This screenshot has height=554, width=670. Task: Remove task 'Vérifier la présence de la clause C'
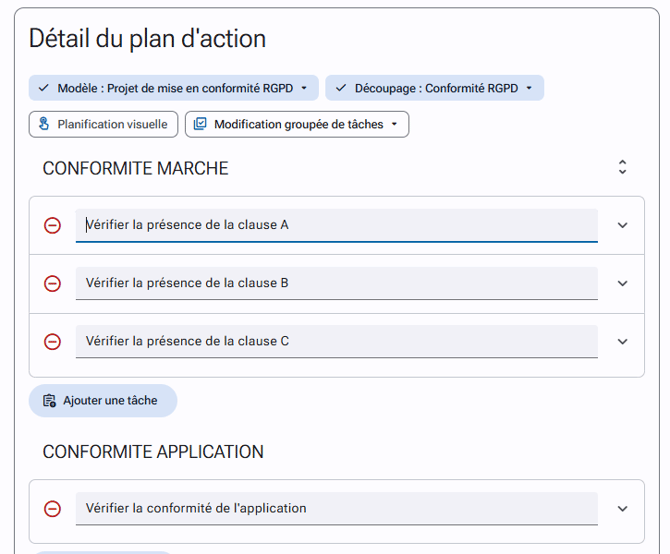click(52, 341)
